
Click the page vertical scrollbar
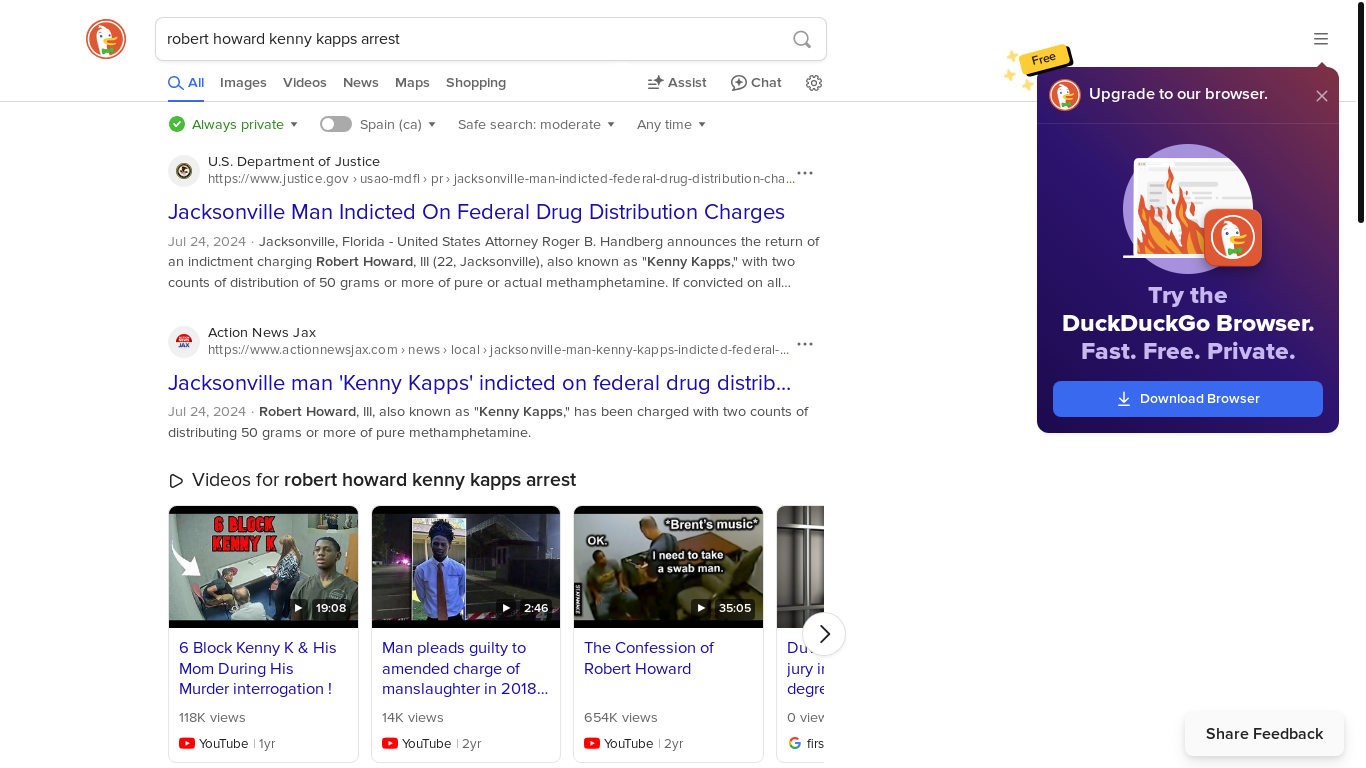pos(1361,112)
